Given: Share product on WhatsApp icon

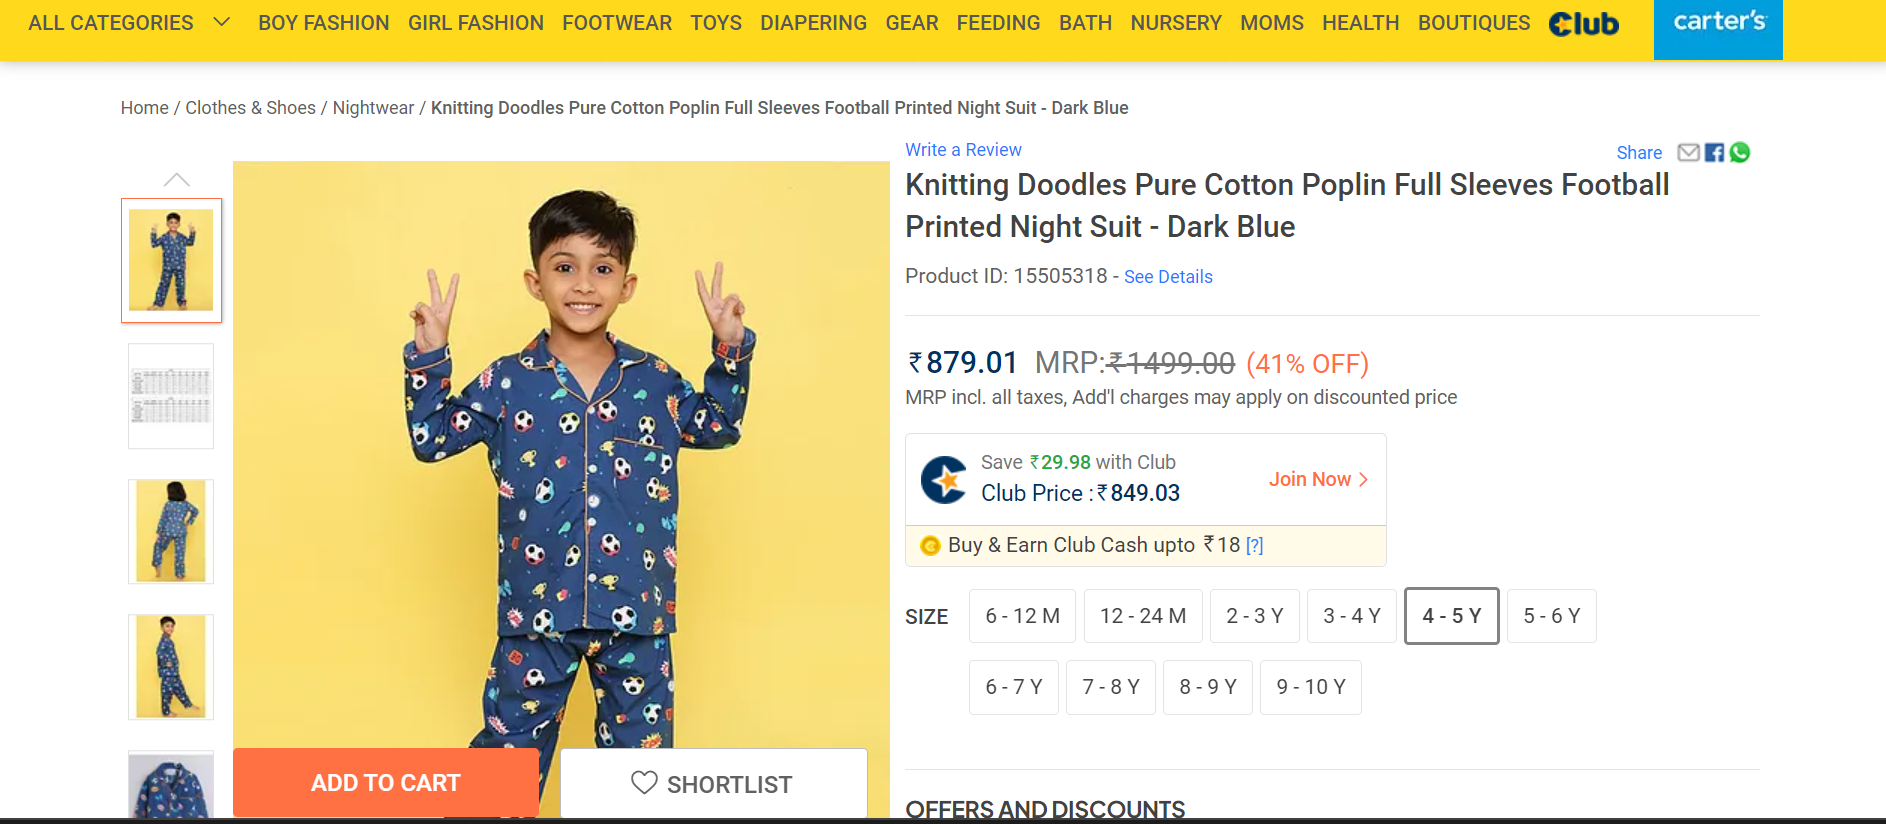Looking at the screenshot, I should point(1740,153).
